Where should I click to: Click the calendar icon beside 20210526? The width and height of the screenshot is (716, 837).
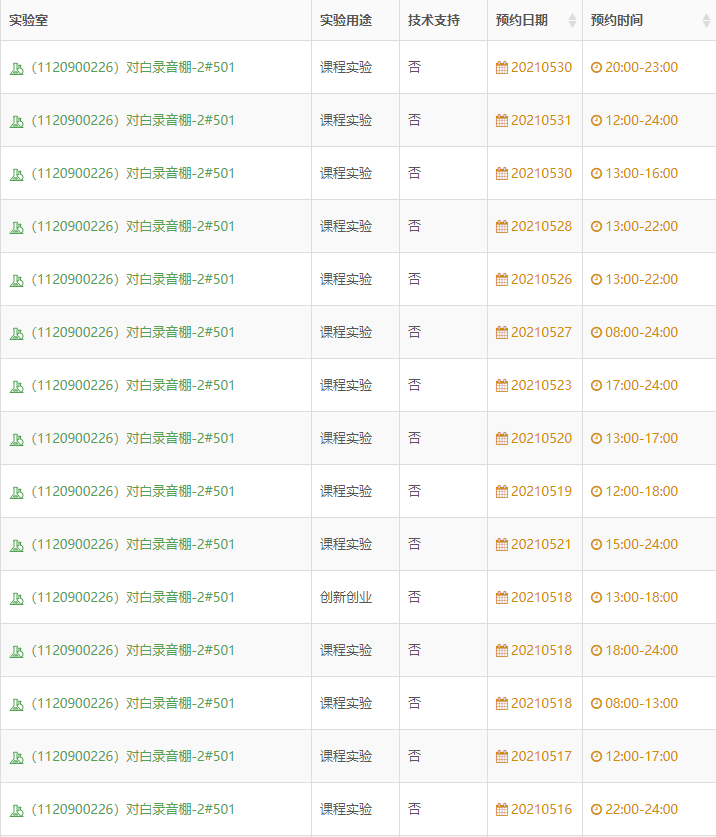[502, 279]
